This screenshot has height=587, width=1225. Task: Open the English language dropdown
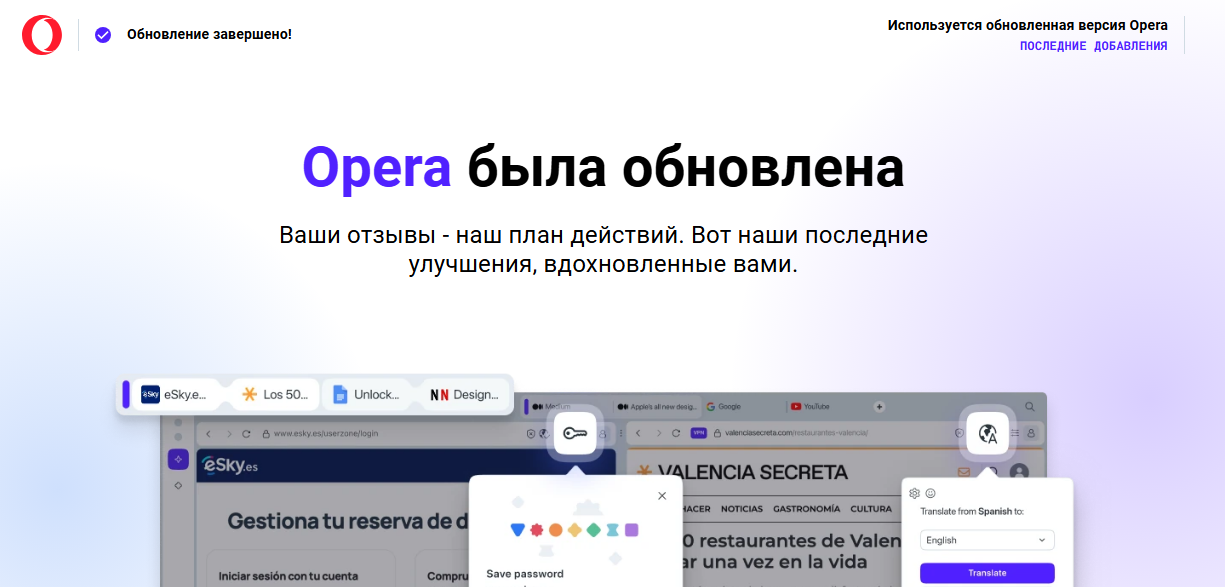click(987, 540)
